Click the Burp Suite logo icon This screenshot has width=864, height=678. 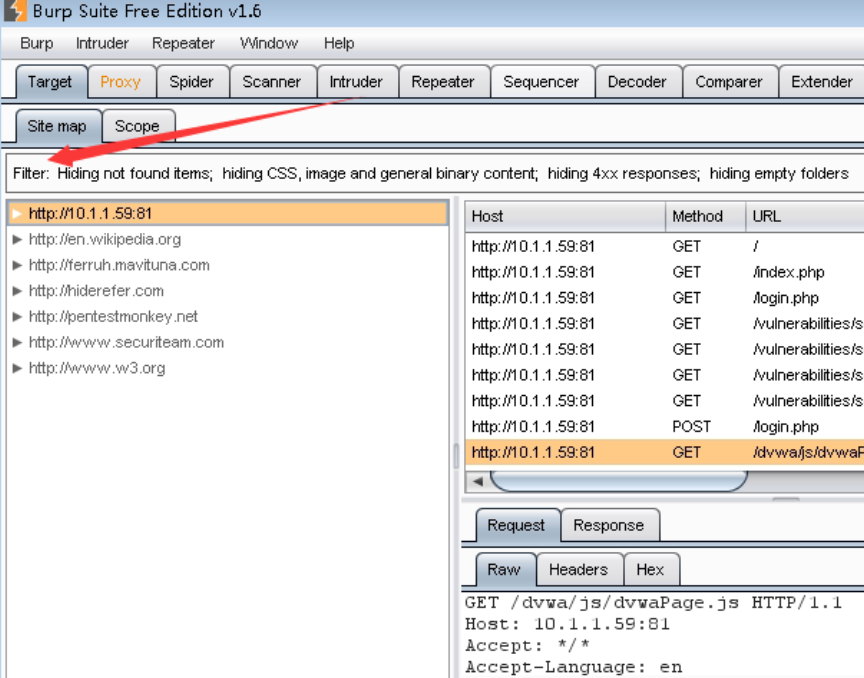click(x=14, y=11)
